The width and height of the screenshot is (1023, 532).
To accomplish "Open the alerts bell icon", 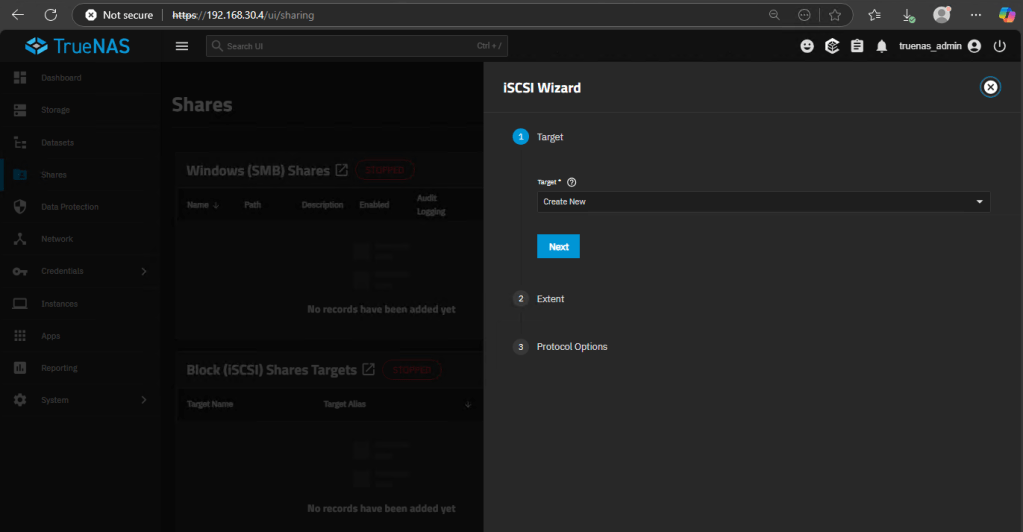I will coord(882,46).
